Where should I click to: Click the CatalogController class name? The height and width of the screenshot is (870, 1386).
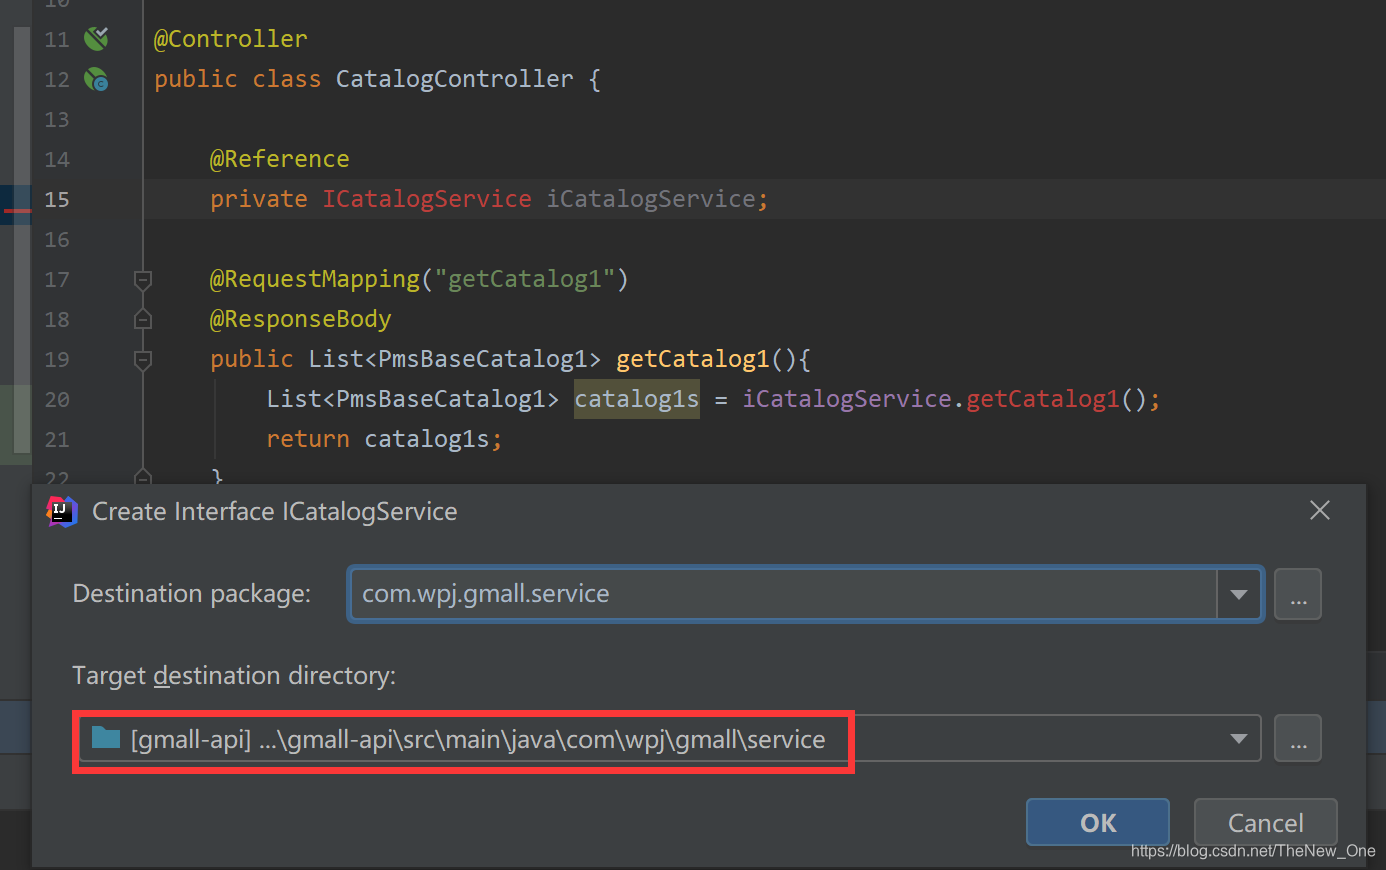tap(455, 79)
